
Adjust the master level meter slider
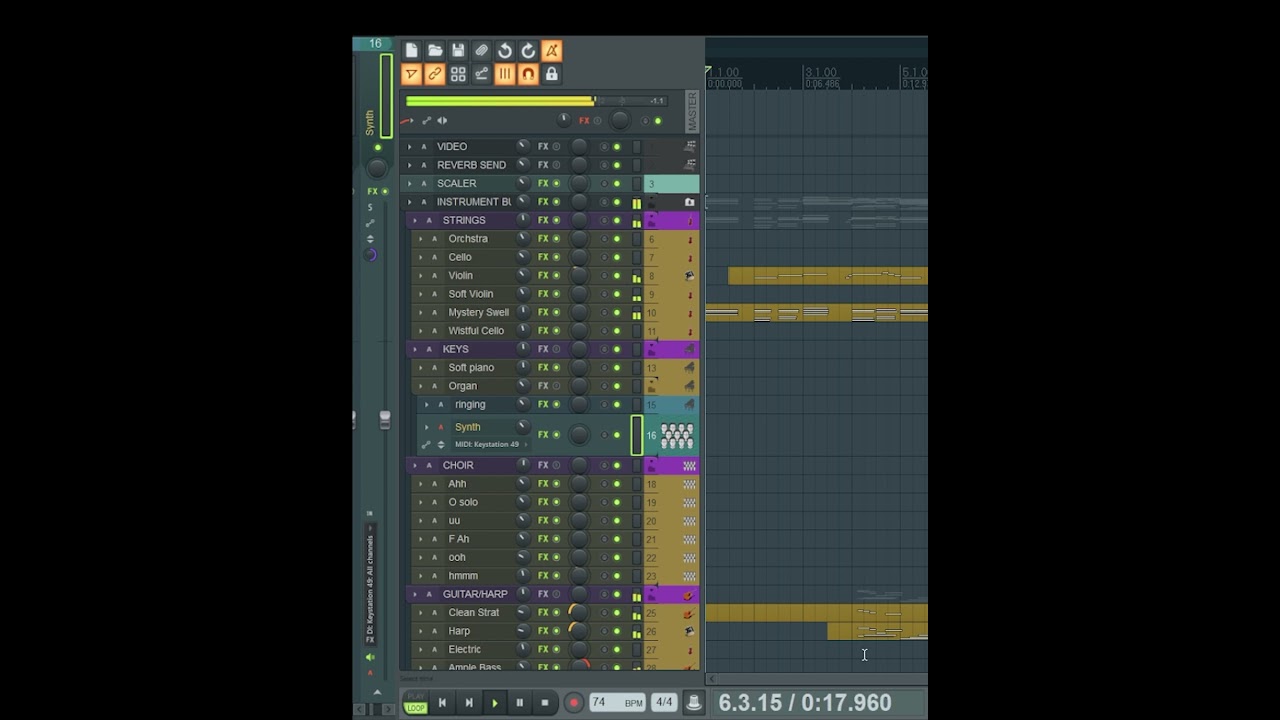(x=536, y=101)
